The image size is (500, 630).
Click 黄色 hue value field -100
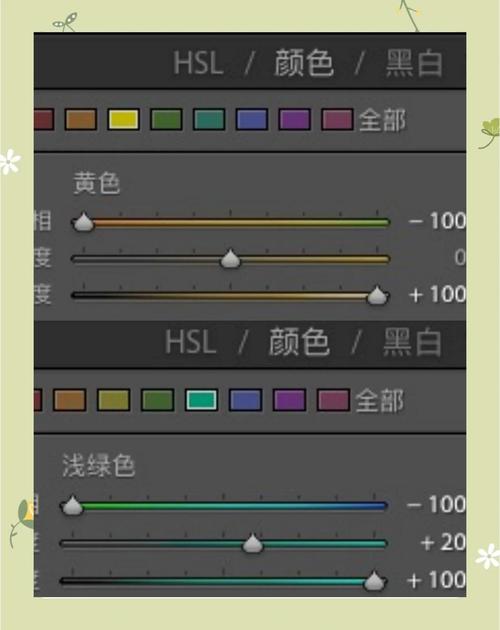437,221
